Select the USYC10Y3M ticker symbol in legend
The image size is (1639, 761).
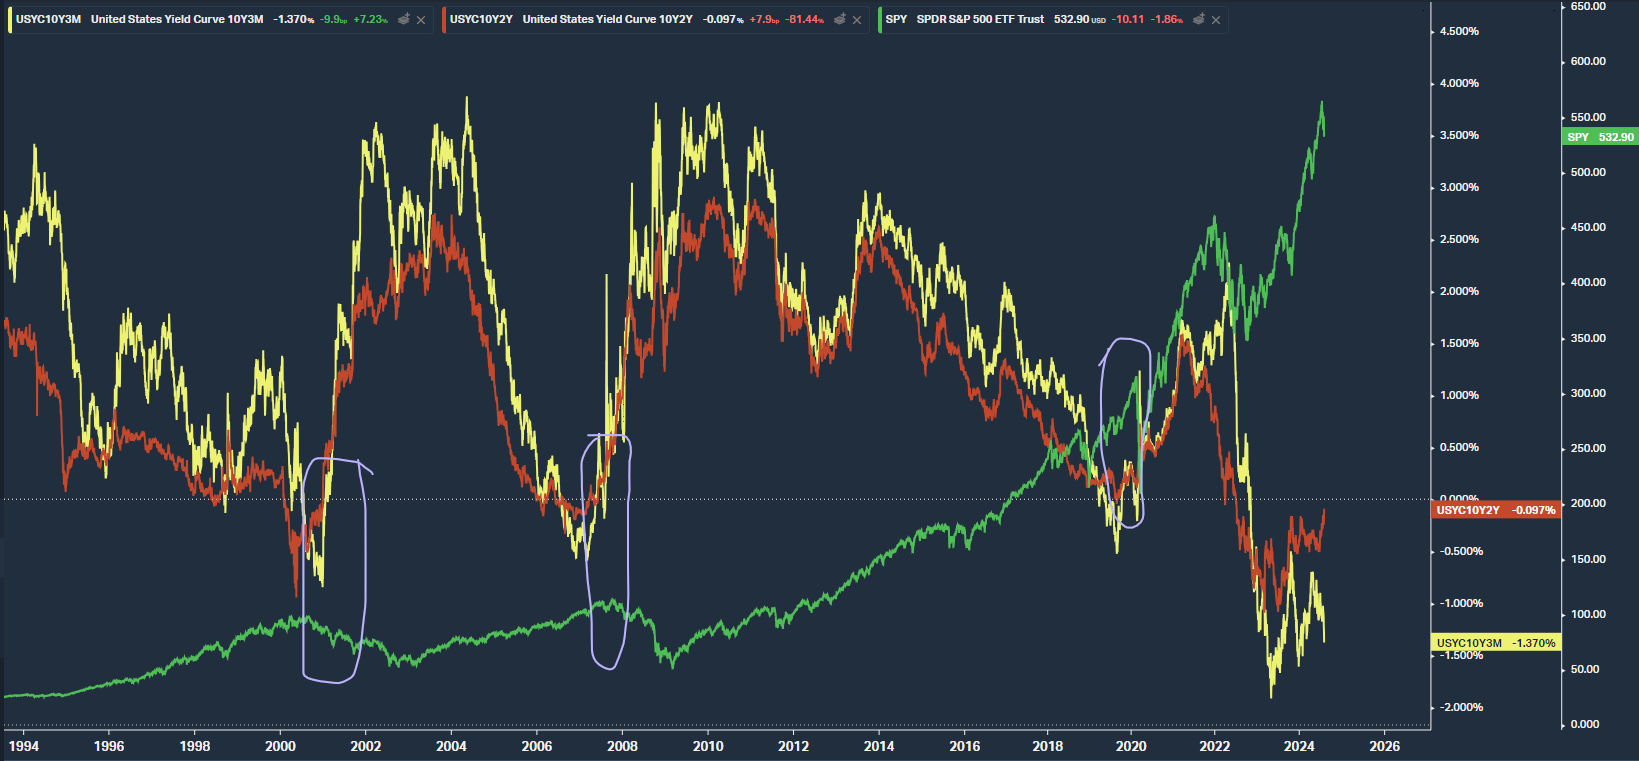(48, 20)
